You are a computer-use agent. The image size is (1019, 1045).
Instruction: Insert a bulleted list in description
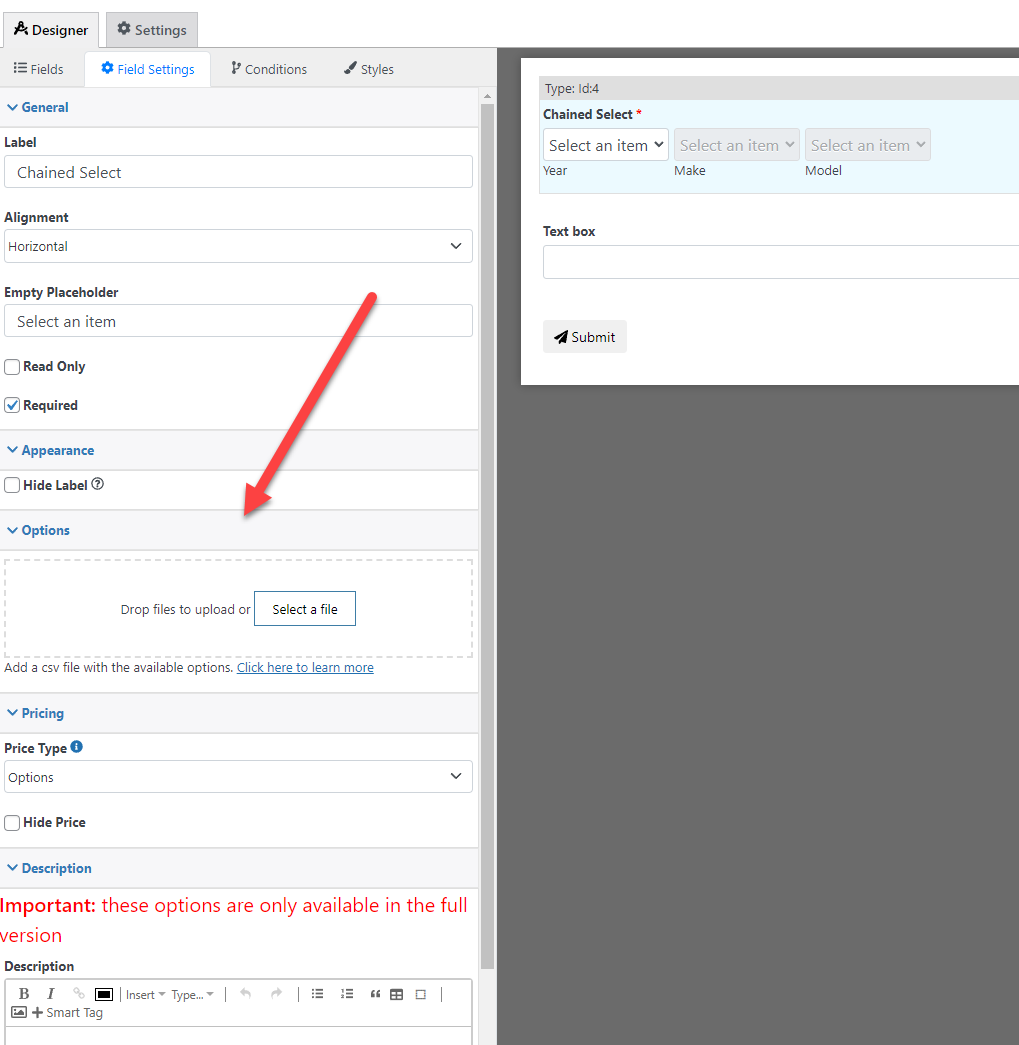(317, 994)
